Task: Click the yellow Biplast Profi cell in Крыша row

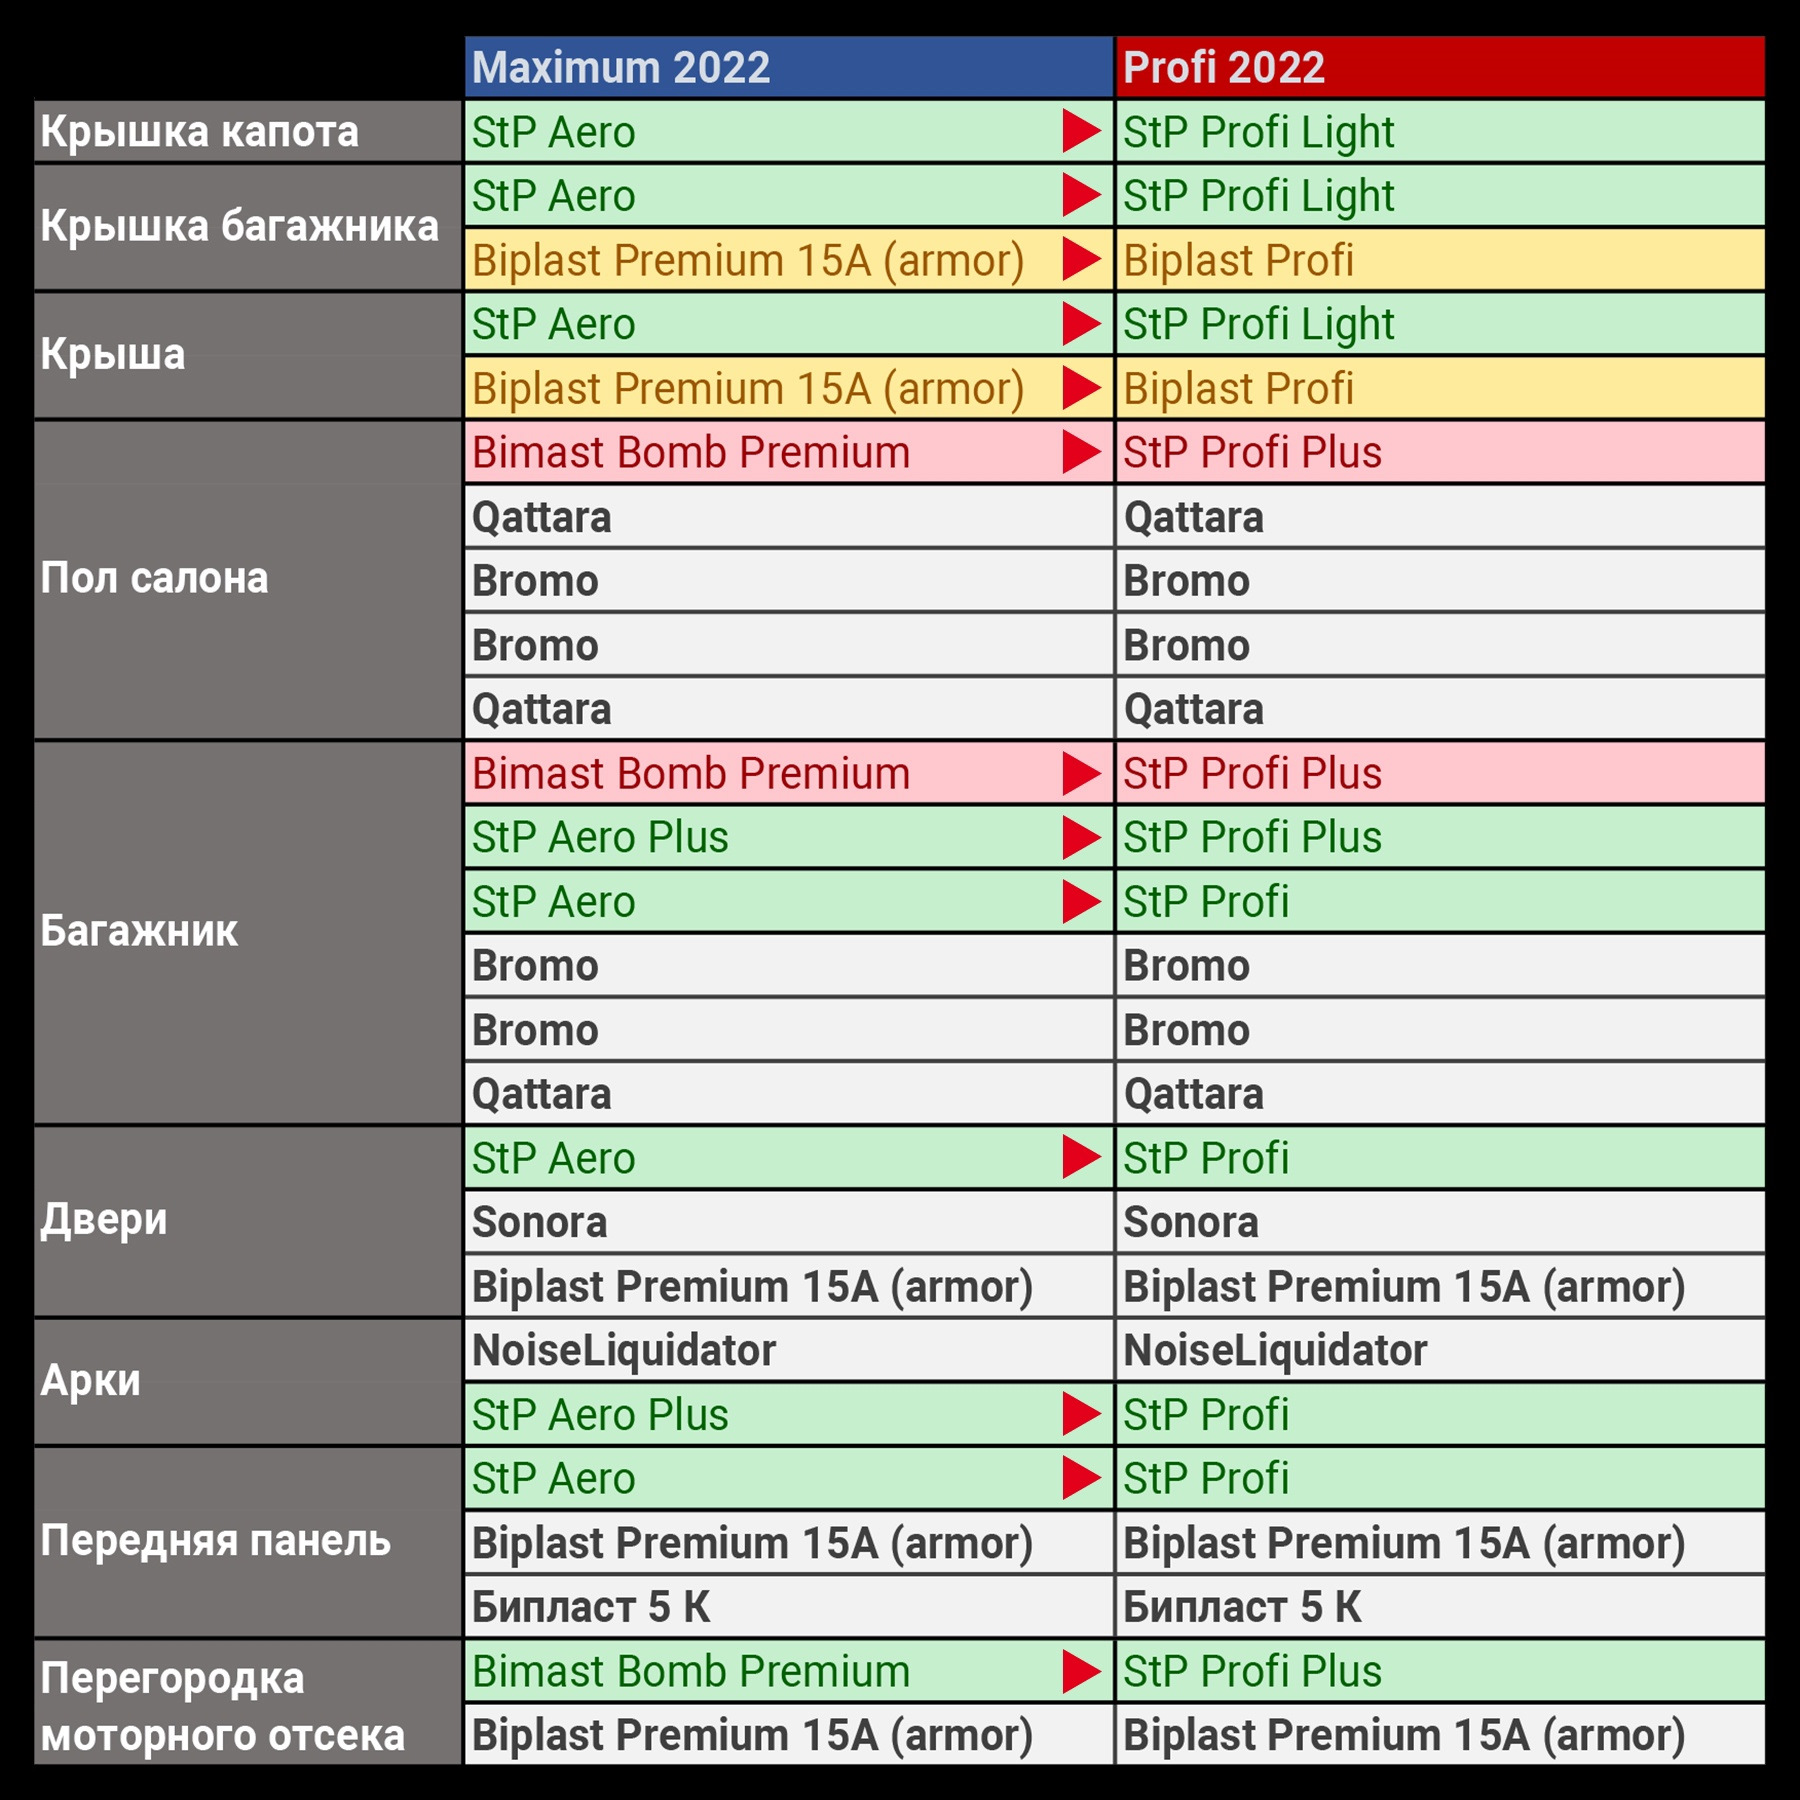Action: pos(1439,388)
